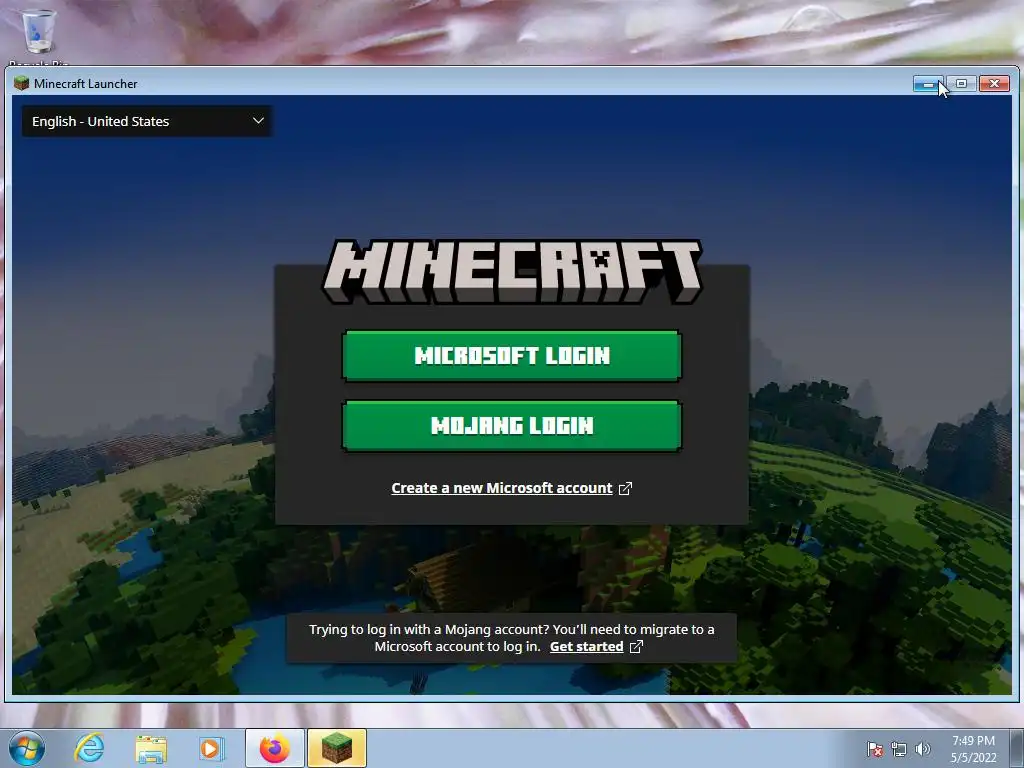The image size is (1024, 768).
Task: Open the Get started migration link
Action: pyautogui.click(x=586, y=647)
